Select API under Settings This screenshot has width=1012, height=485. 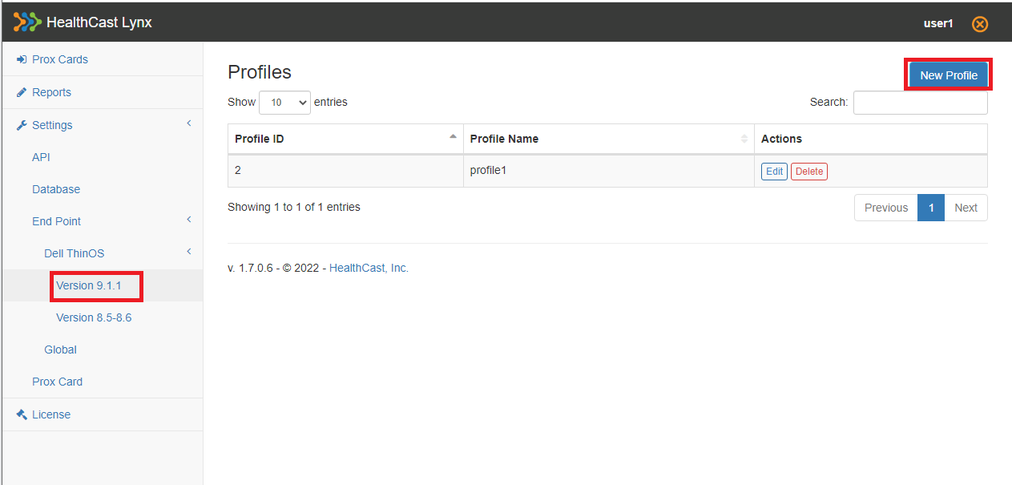[41, 158]
